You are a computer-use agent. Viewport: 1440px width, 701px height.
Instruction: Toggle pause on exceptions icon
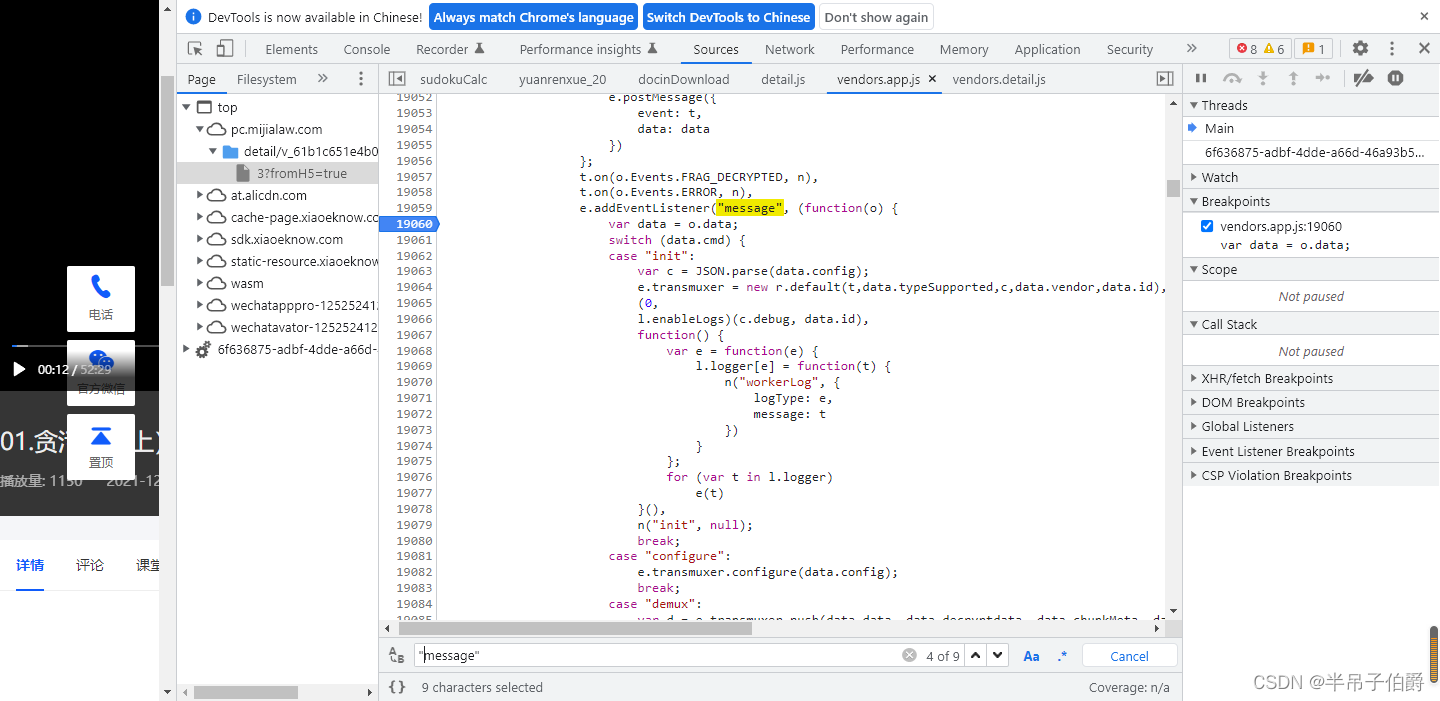[1395, 78]
